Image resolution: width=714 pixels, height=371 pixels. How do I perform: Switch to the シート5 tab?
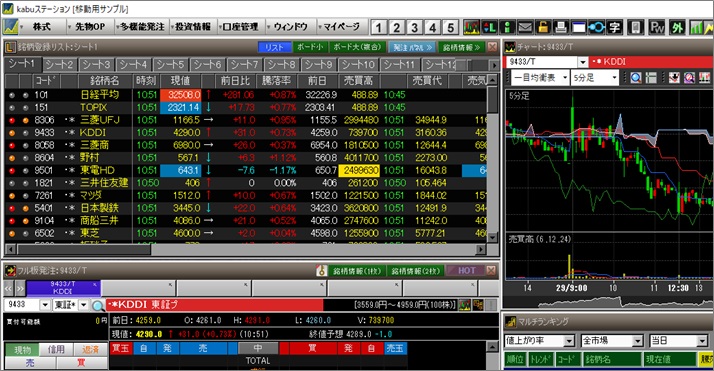pos(171,65)
